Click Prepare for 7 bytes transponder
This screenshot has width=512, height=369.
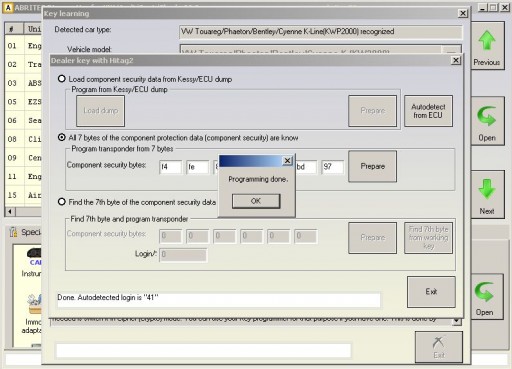[x=373, y=166]
